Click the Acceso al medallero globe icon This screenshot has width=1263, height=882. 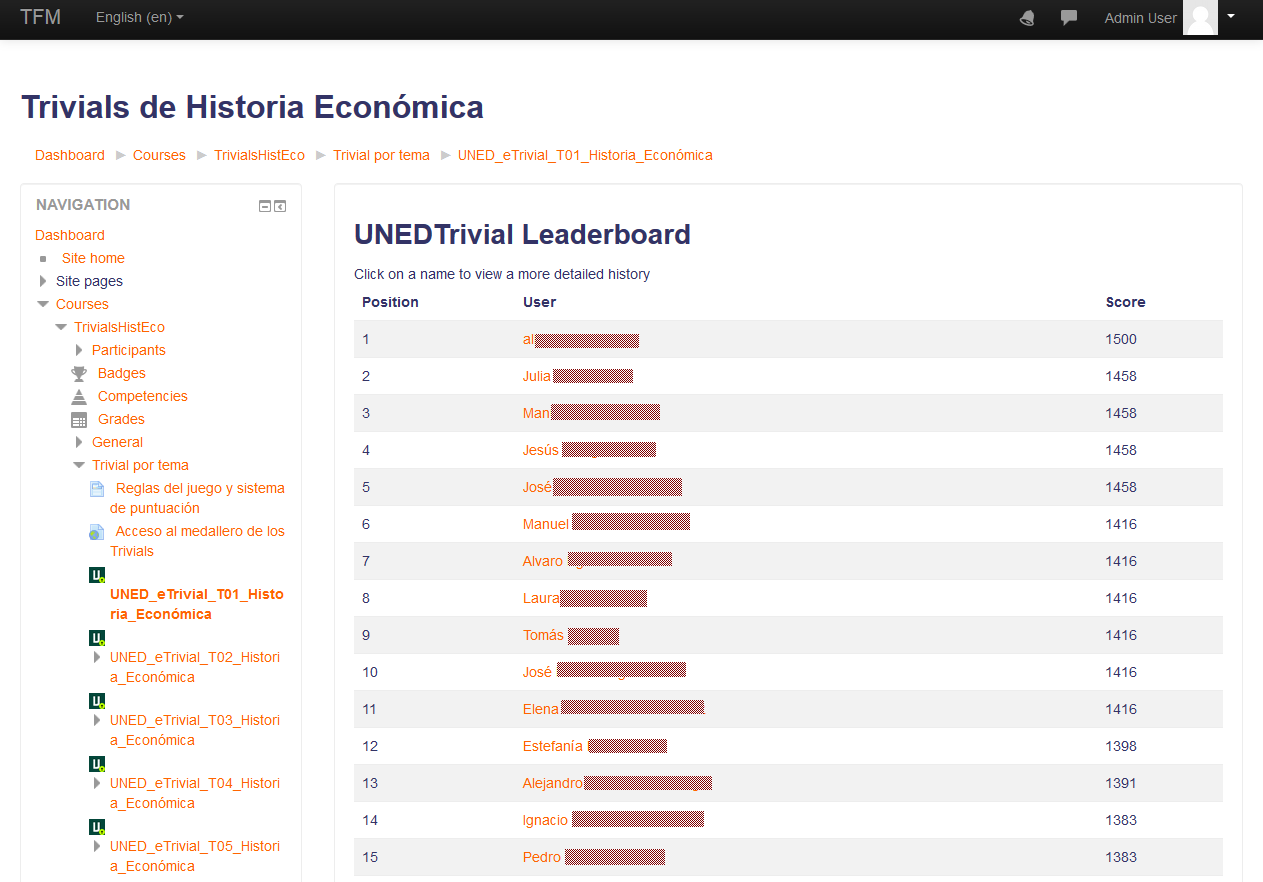coord(96,532)
